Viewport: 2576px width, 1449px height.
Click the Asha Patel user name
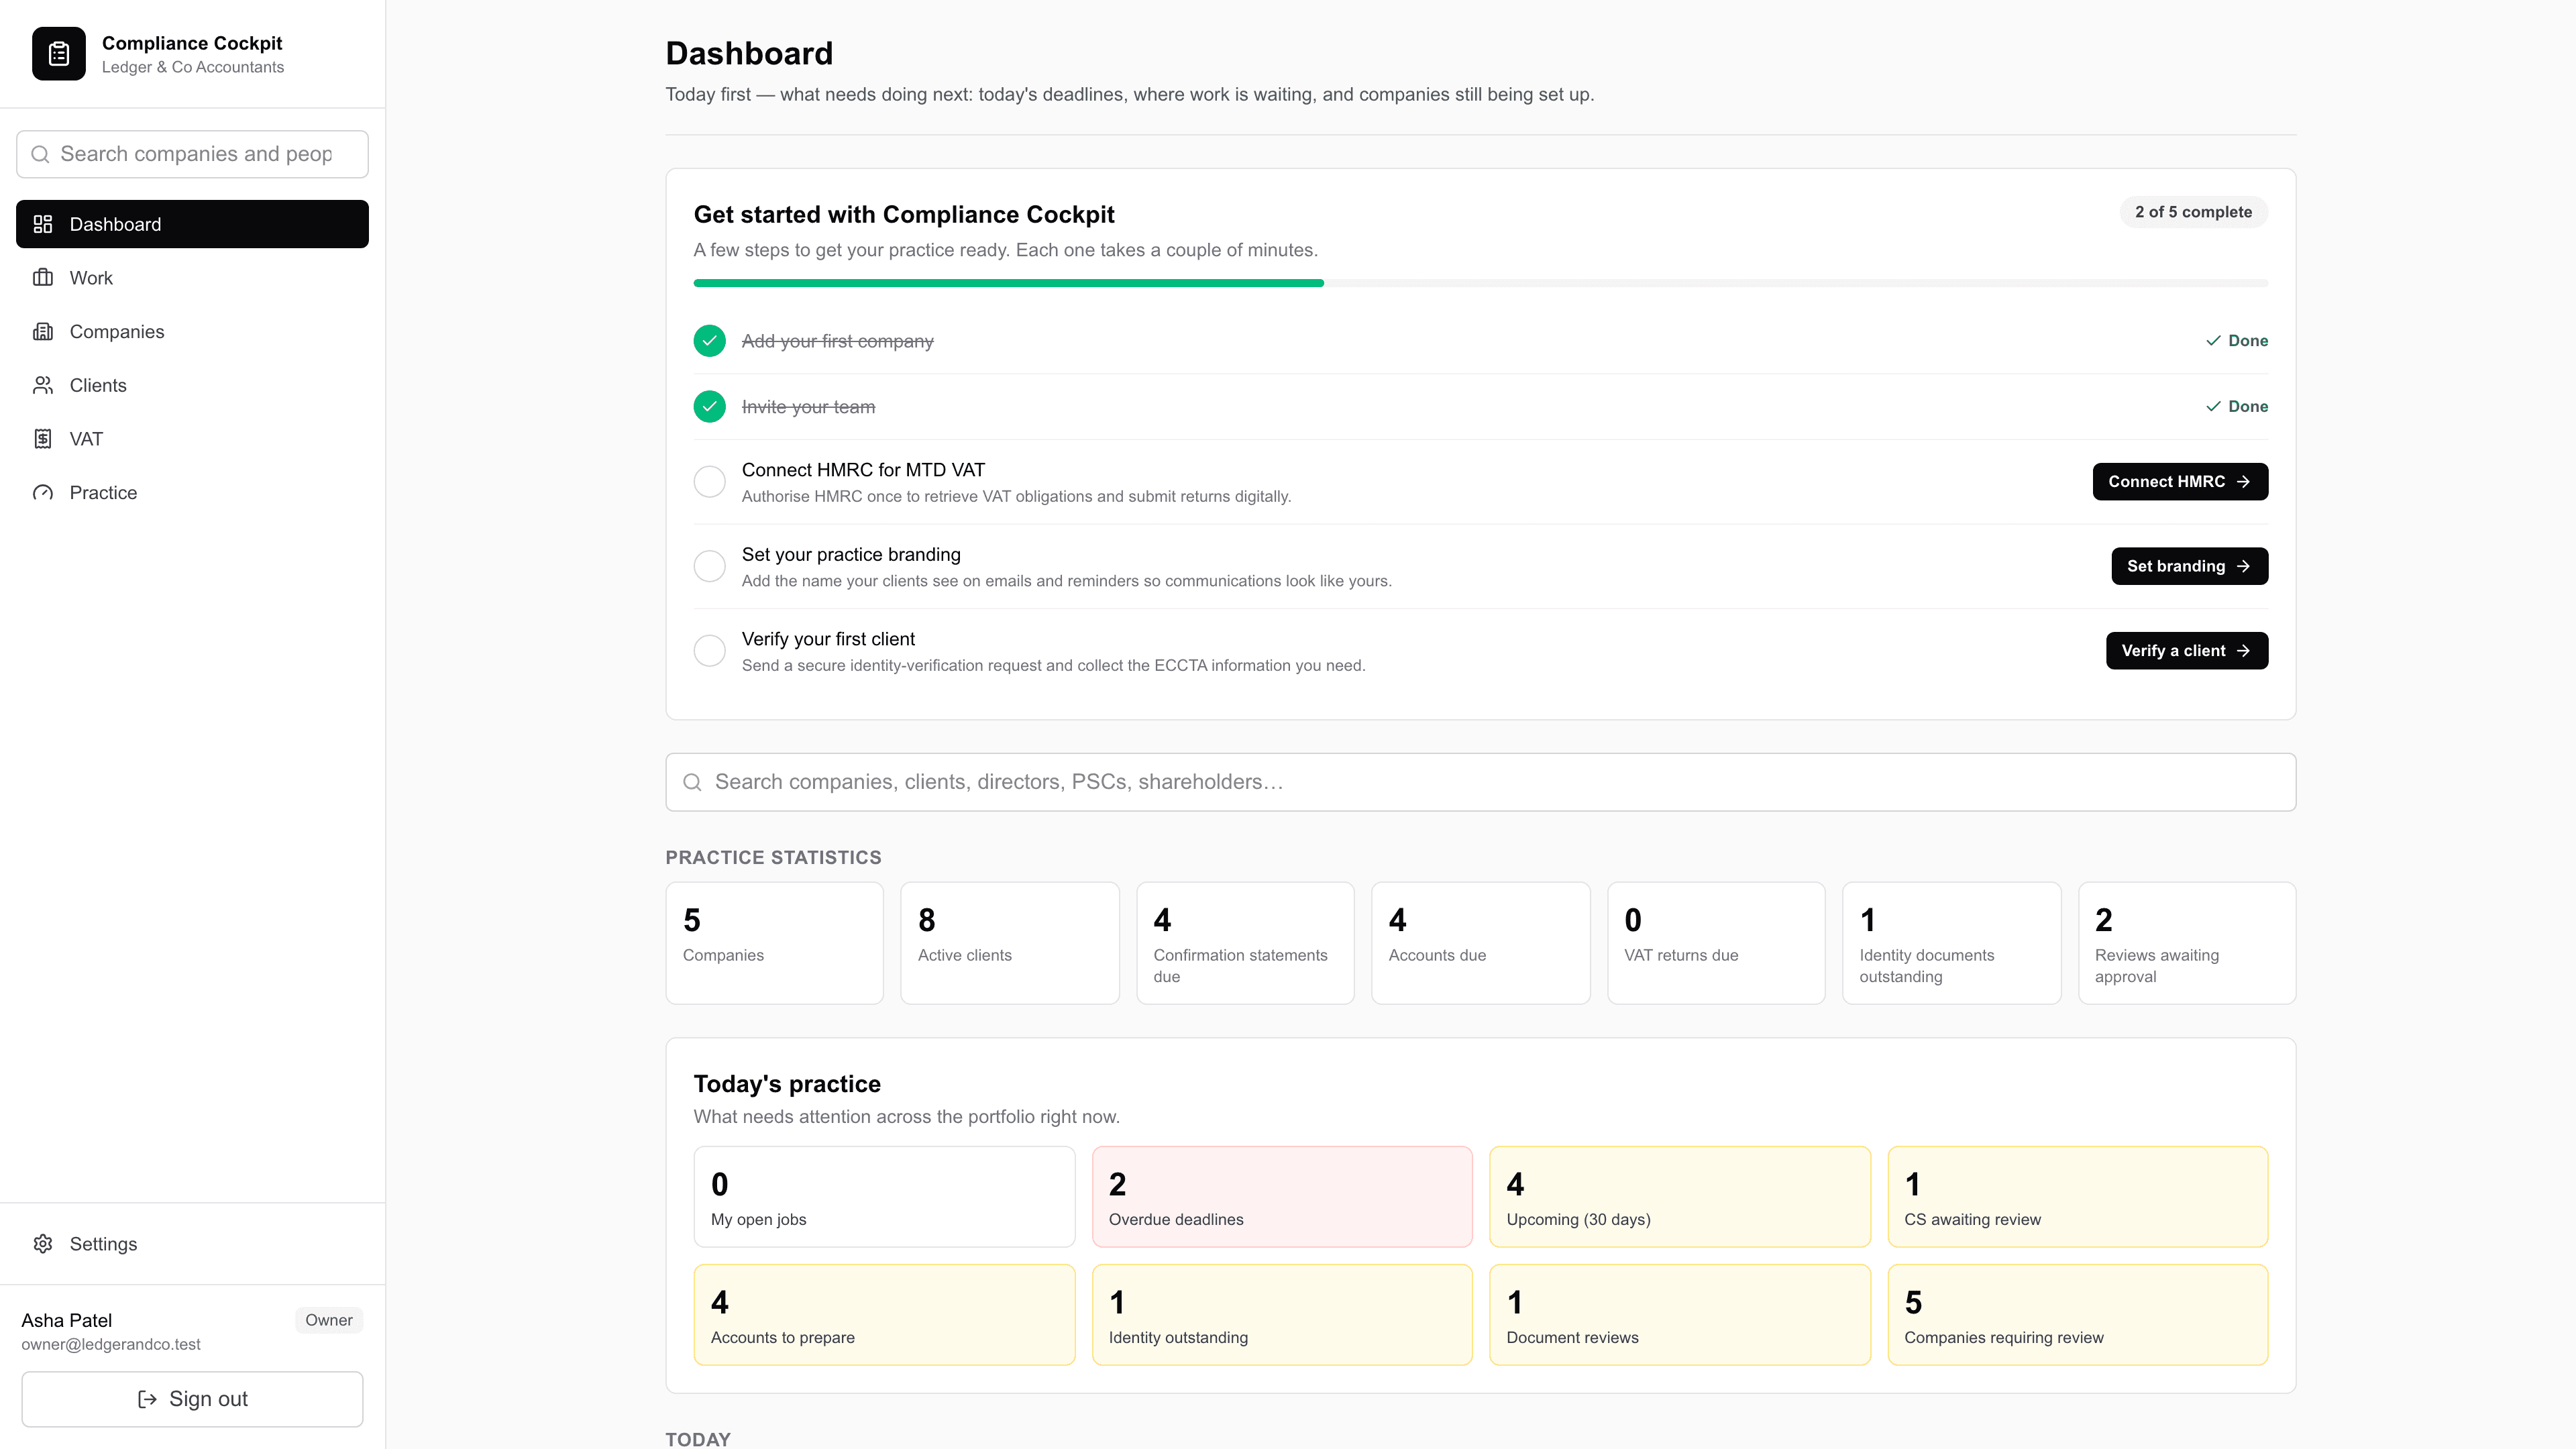[x=67, y=1320]
